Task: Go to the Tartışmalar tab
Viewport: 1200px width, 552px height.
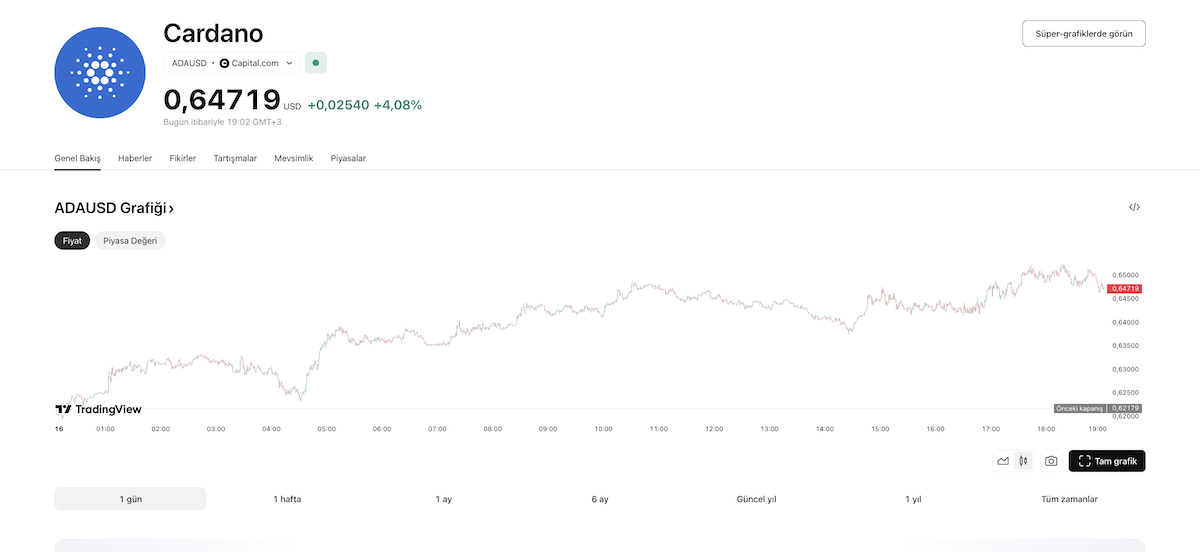Action: pos(235,158)
